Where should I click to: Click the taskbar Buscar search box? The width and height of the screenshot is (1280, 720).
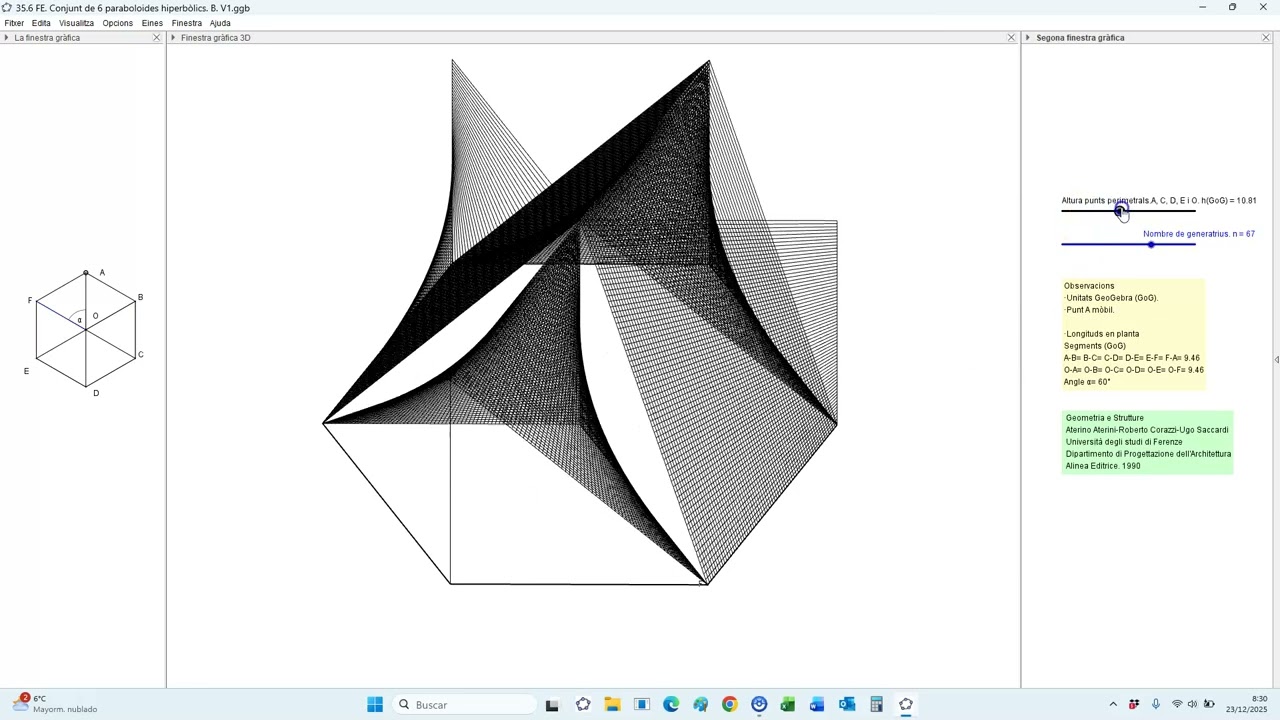coord(463,705)
